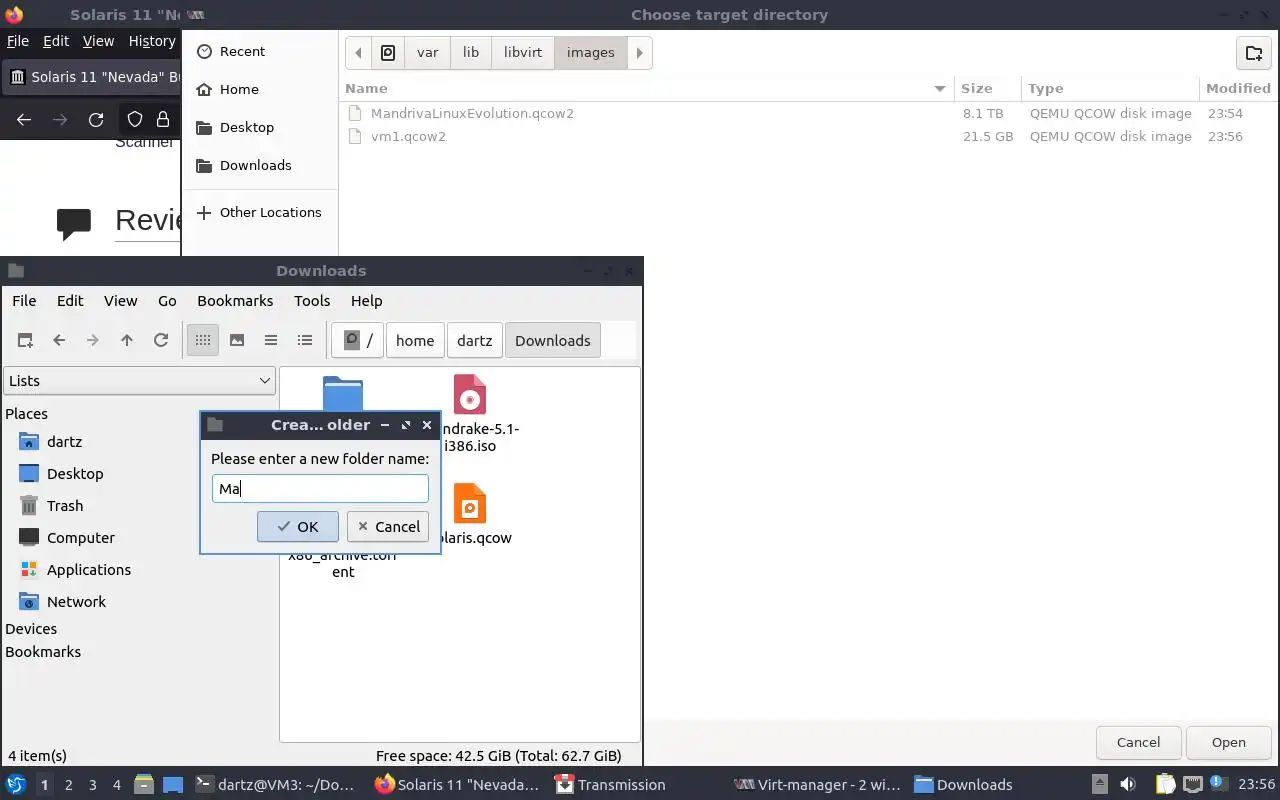Viewport: 1280px width, 800px height.
Task: Go to Home in directory chooser sidebar
Action: pyautogui.click(x=239, y=89)
